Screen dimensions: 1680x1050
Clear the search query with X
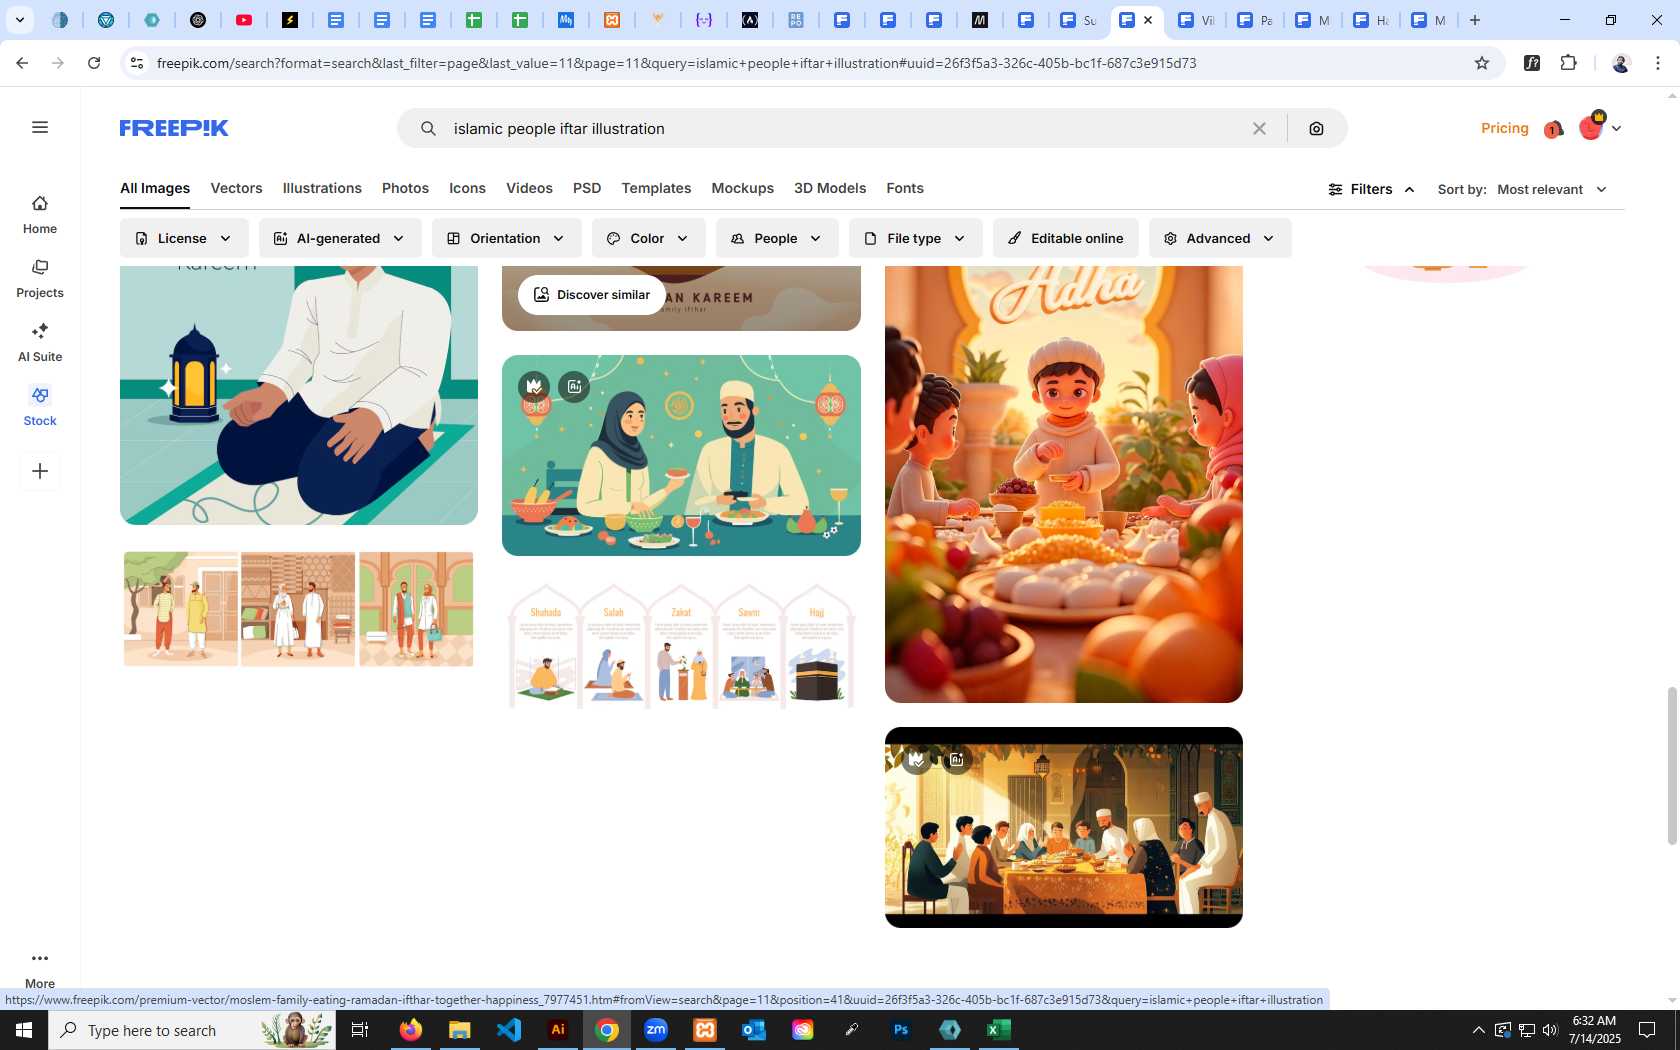pyautogui.click(x=1259, y=128)
